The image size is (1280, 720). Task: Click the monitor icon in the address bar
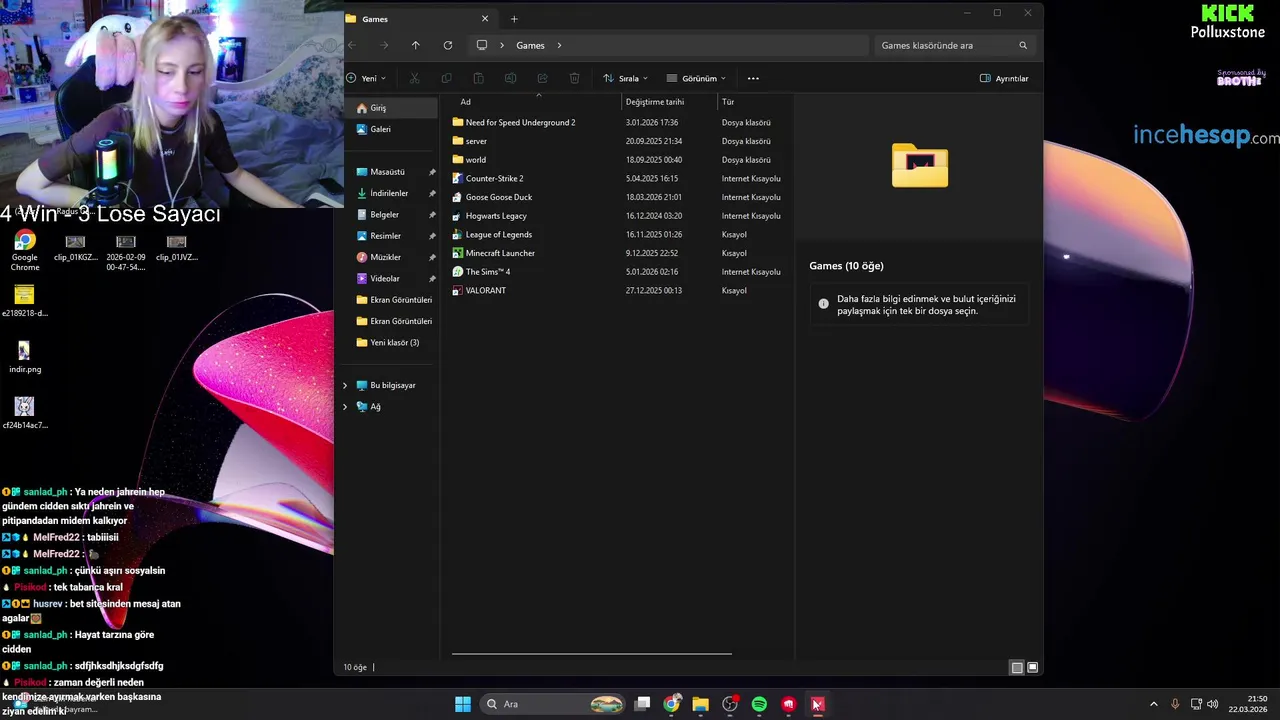[482, 45]
